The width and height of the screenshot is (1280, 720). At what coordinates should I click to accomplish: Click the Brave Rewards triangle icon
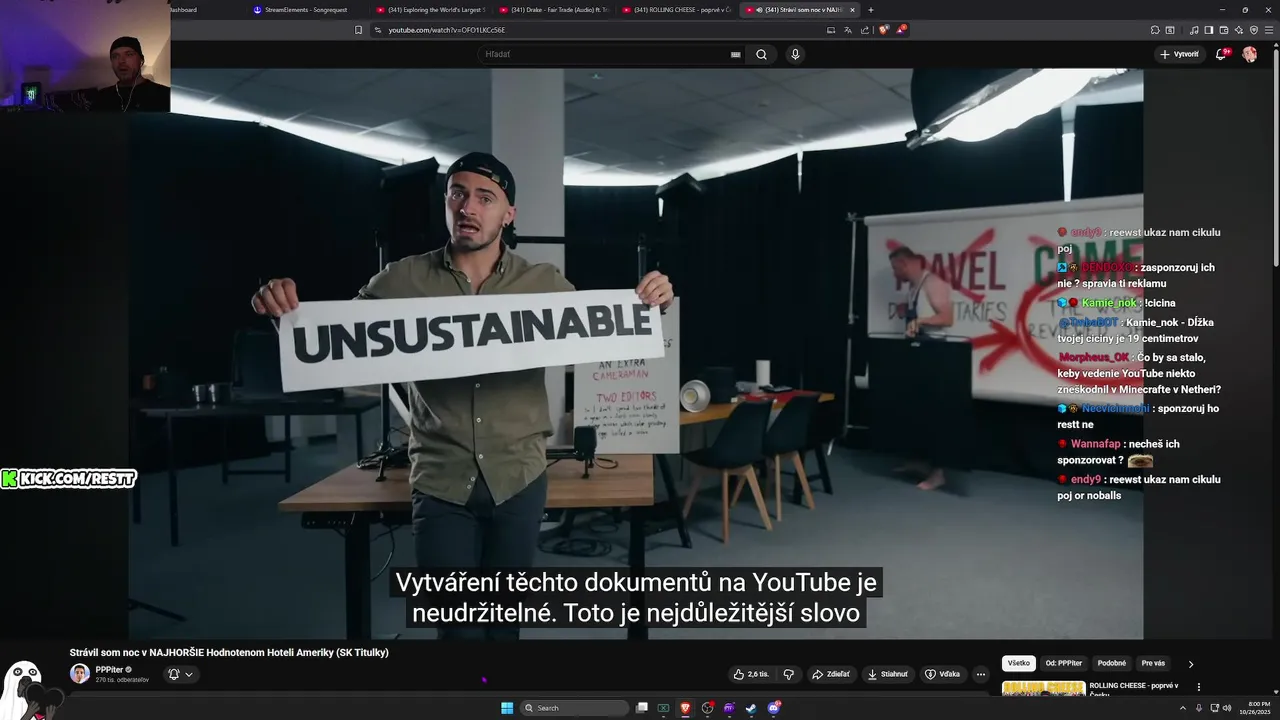[901, 30]
